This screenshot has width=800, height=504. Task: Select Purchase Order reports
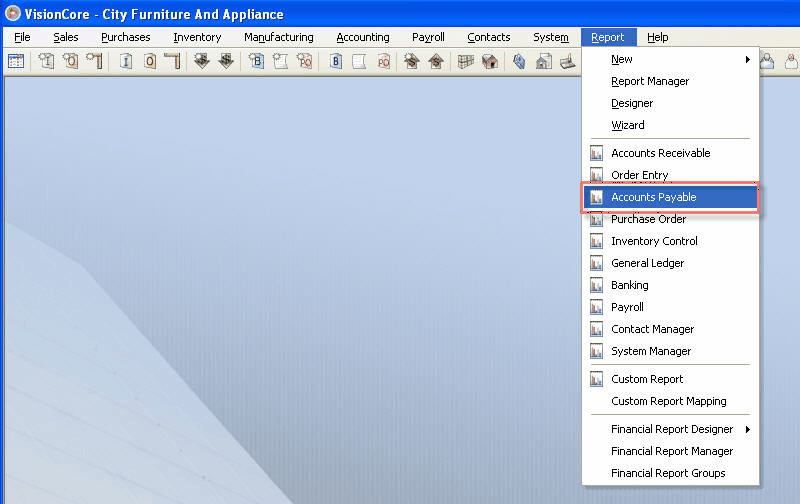click(670, 219)
